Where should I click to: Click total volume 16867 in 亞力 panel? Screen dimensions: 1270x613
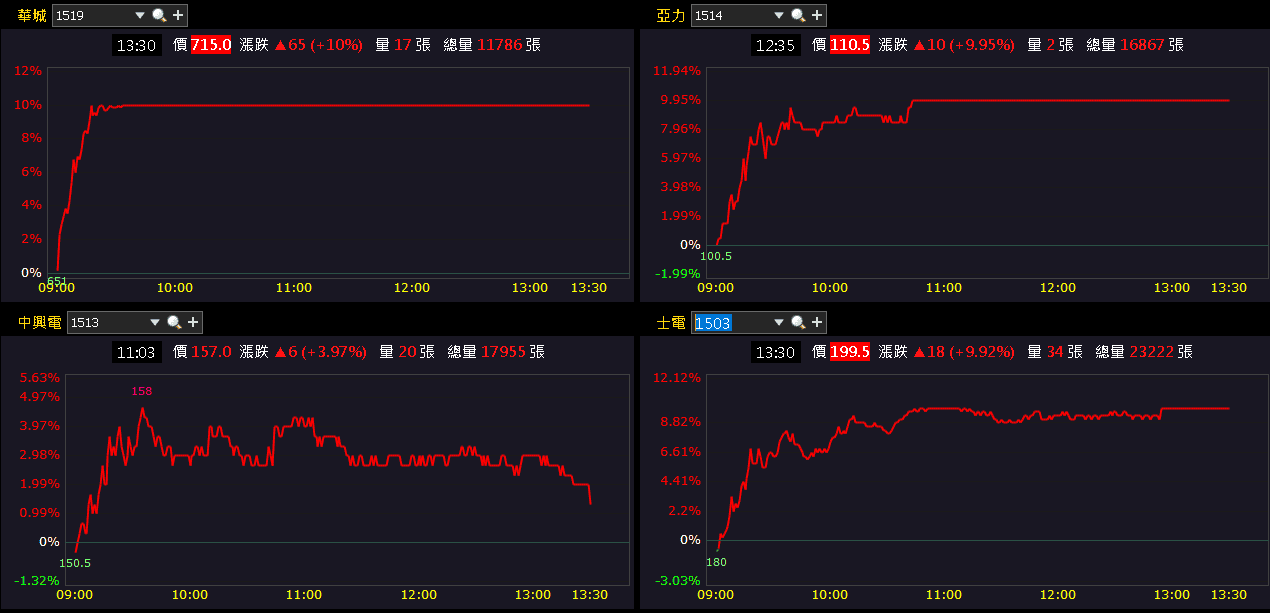1143,45
